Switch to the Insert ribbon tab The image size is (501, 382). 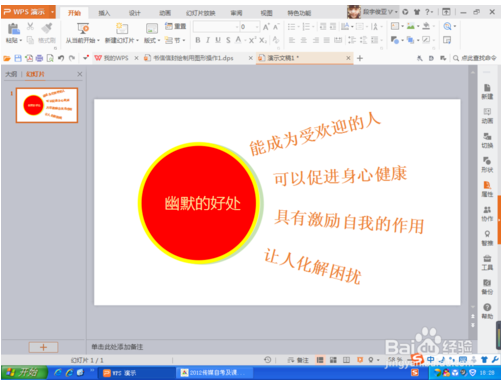(104, 13)
